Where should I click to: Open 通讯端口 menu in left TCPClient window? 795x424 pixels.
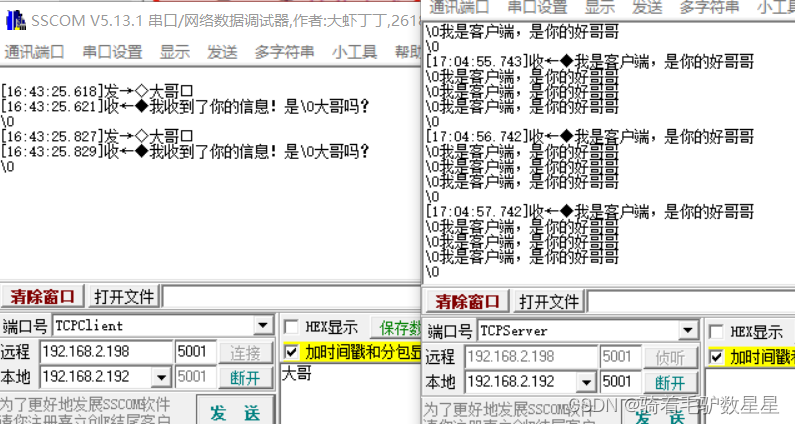click(x=34, y=52)
